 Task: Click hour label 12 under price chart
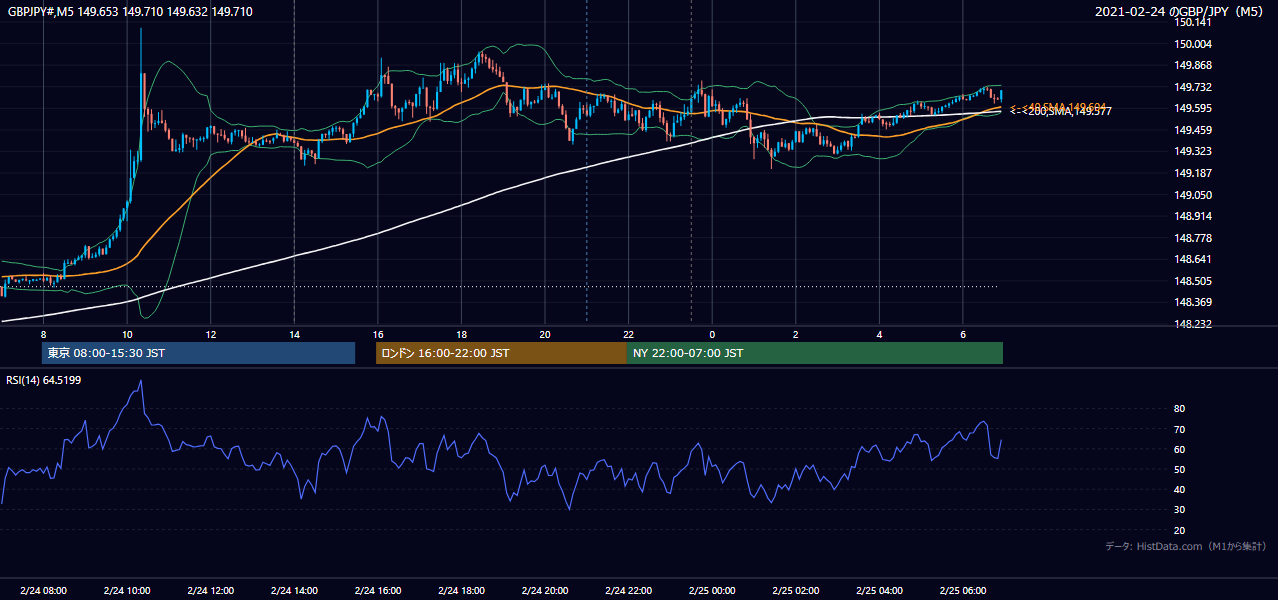click(210, 333)
